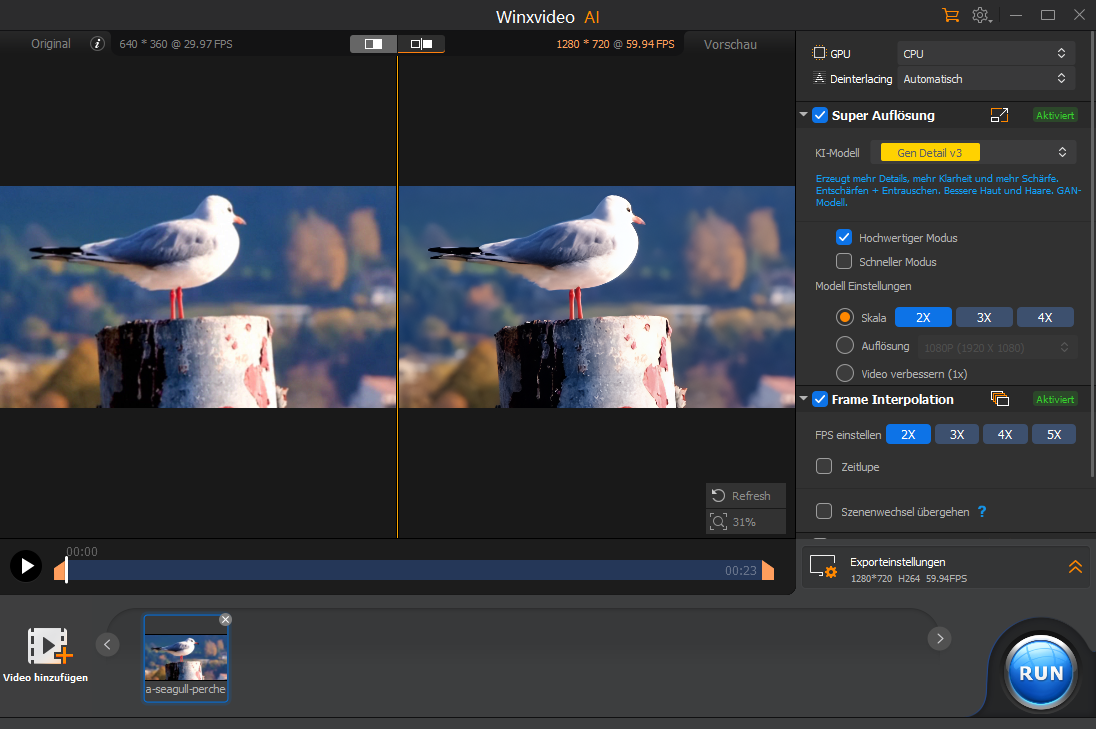Click the Frame Interpolation layers icon
Image resolution: width=1096 pixels, height=729 pixels.
[999, 399]
